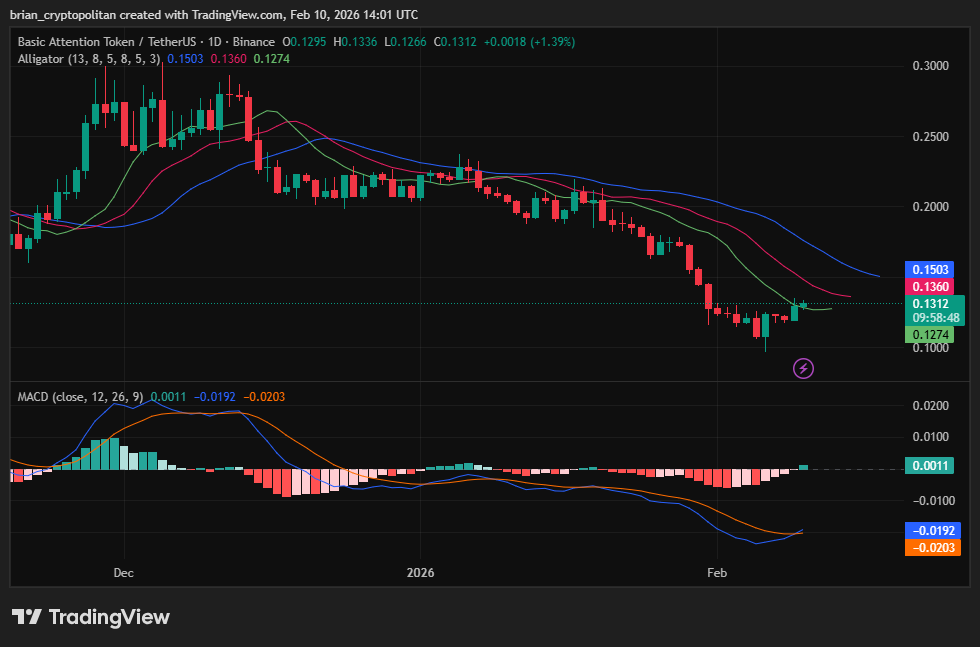Click the High value H0.1336 in header
The image size is (980, 647).
(355, 42)
